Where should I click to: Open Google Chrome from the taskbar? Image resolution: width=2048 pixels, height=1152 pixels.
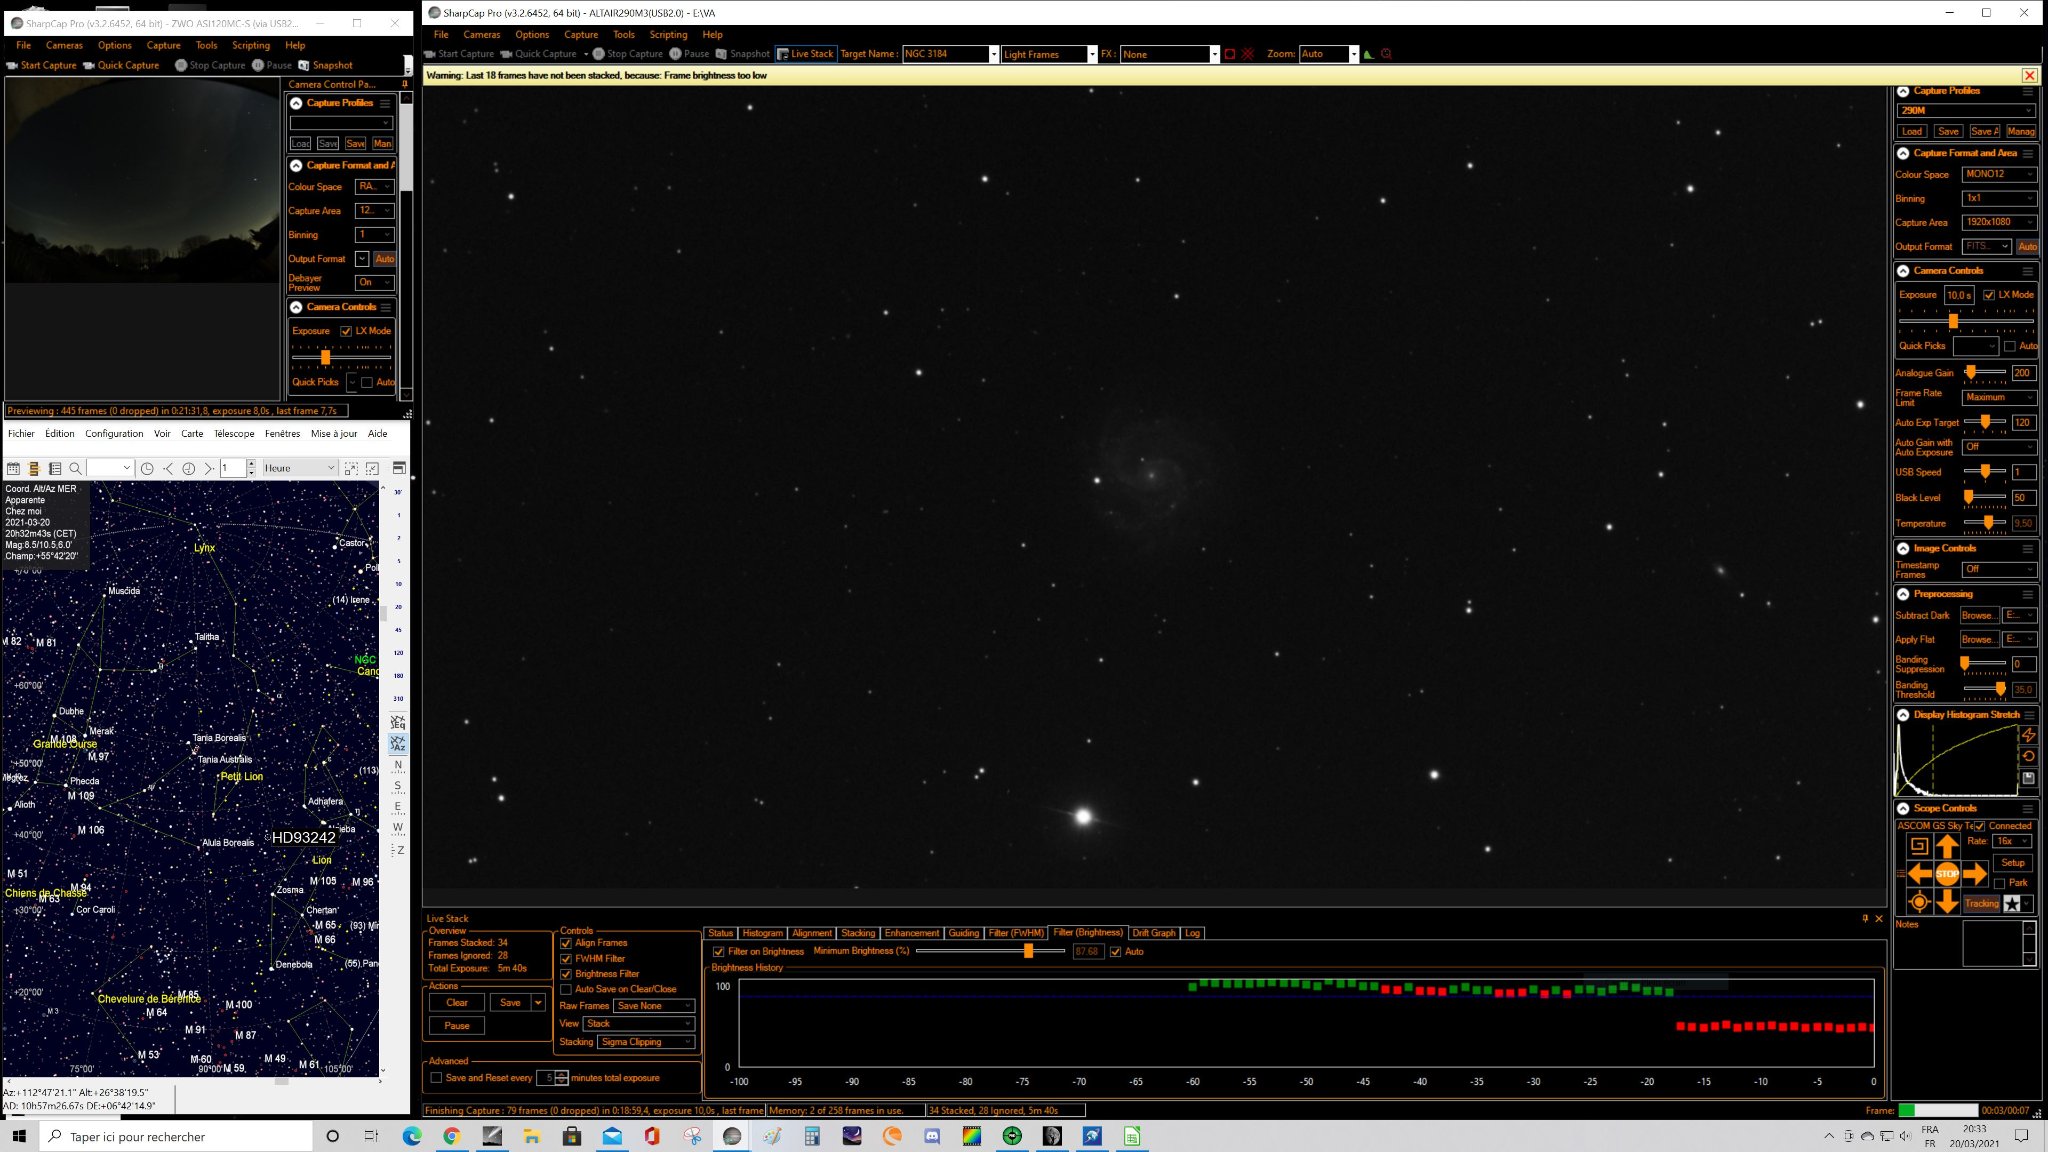click(452, 1136)
